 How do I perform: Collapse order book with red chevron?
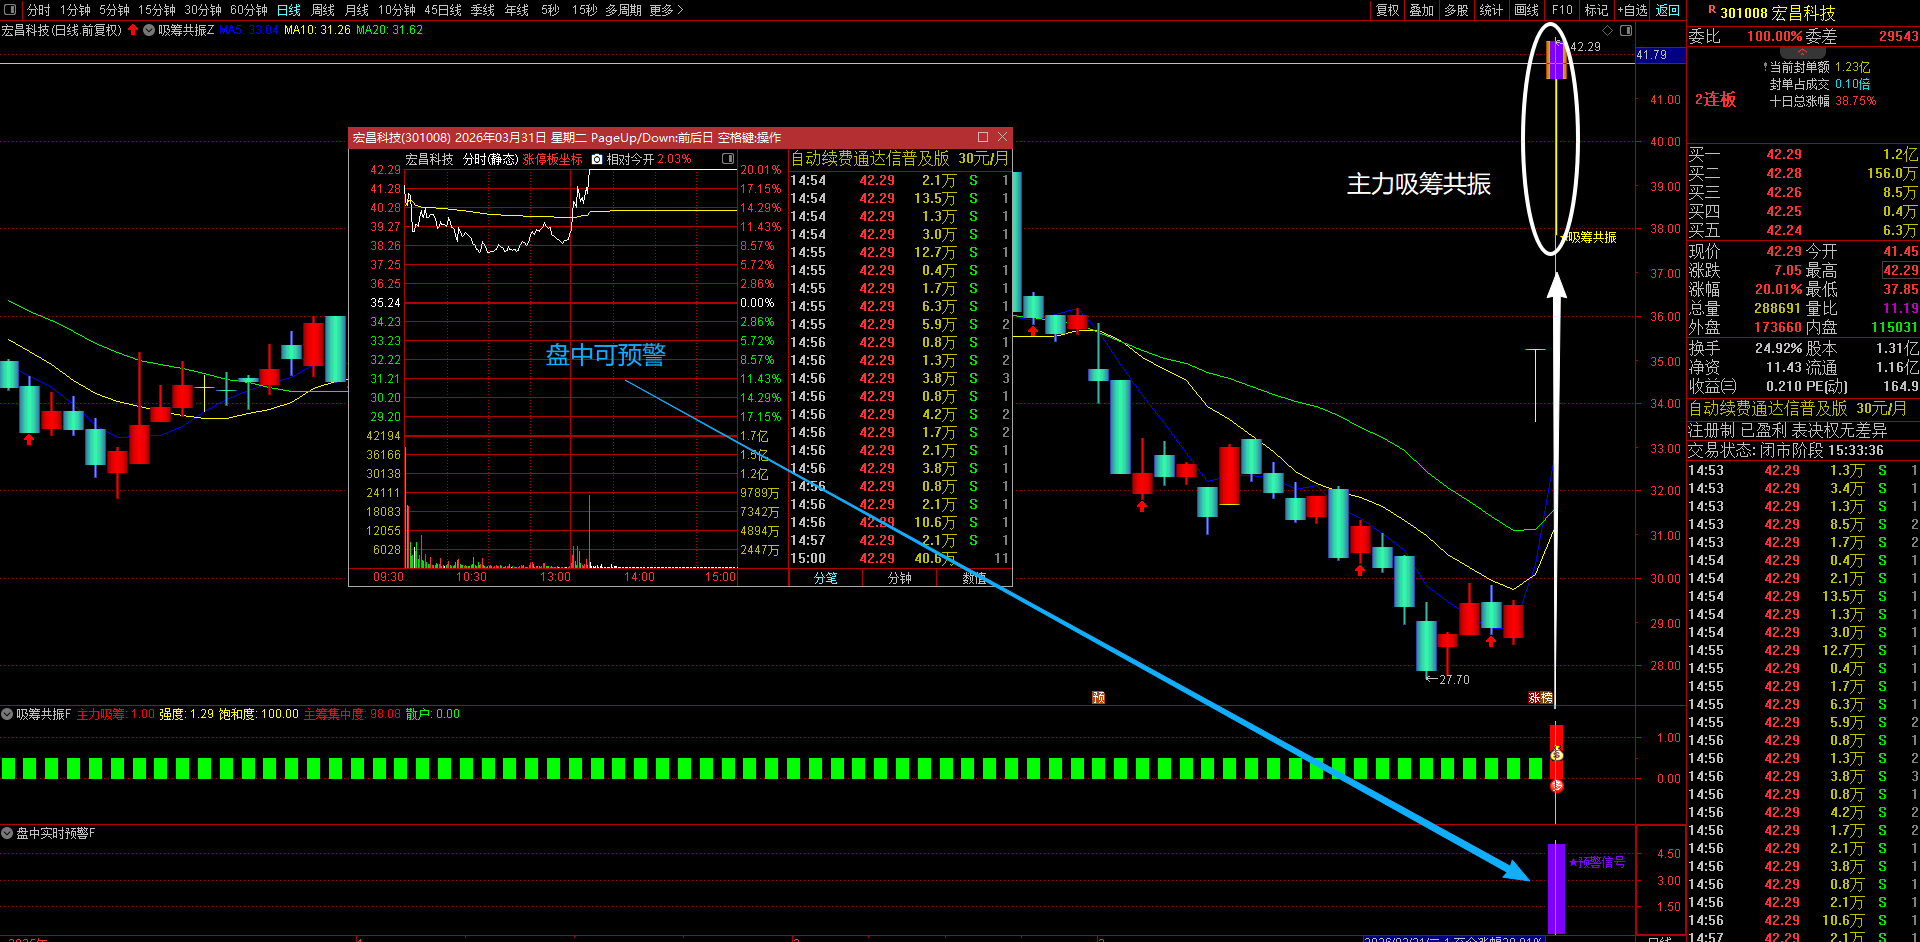1803,51
